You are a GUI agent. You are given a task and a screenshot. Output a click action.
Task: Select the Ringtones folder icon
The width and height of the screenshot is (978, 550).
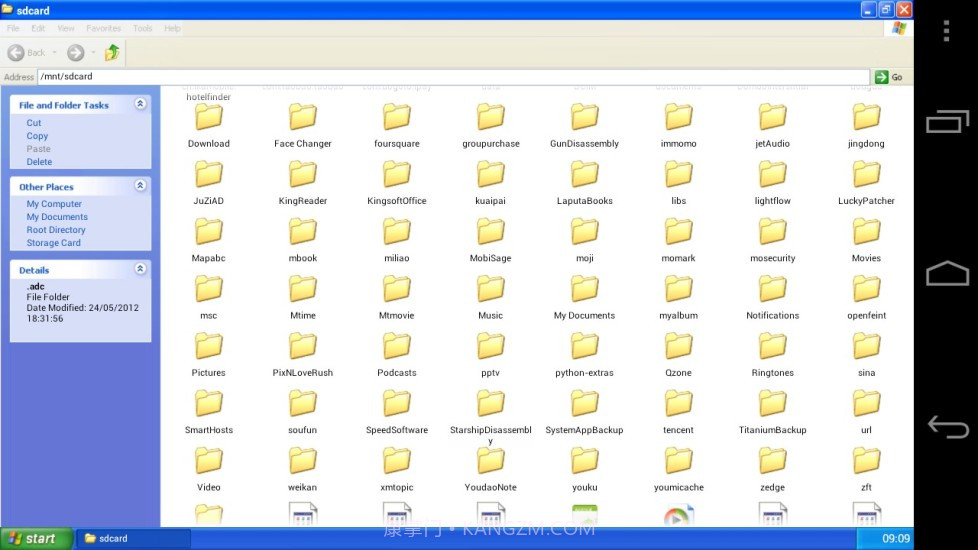(x=772, y=347)
